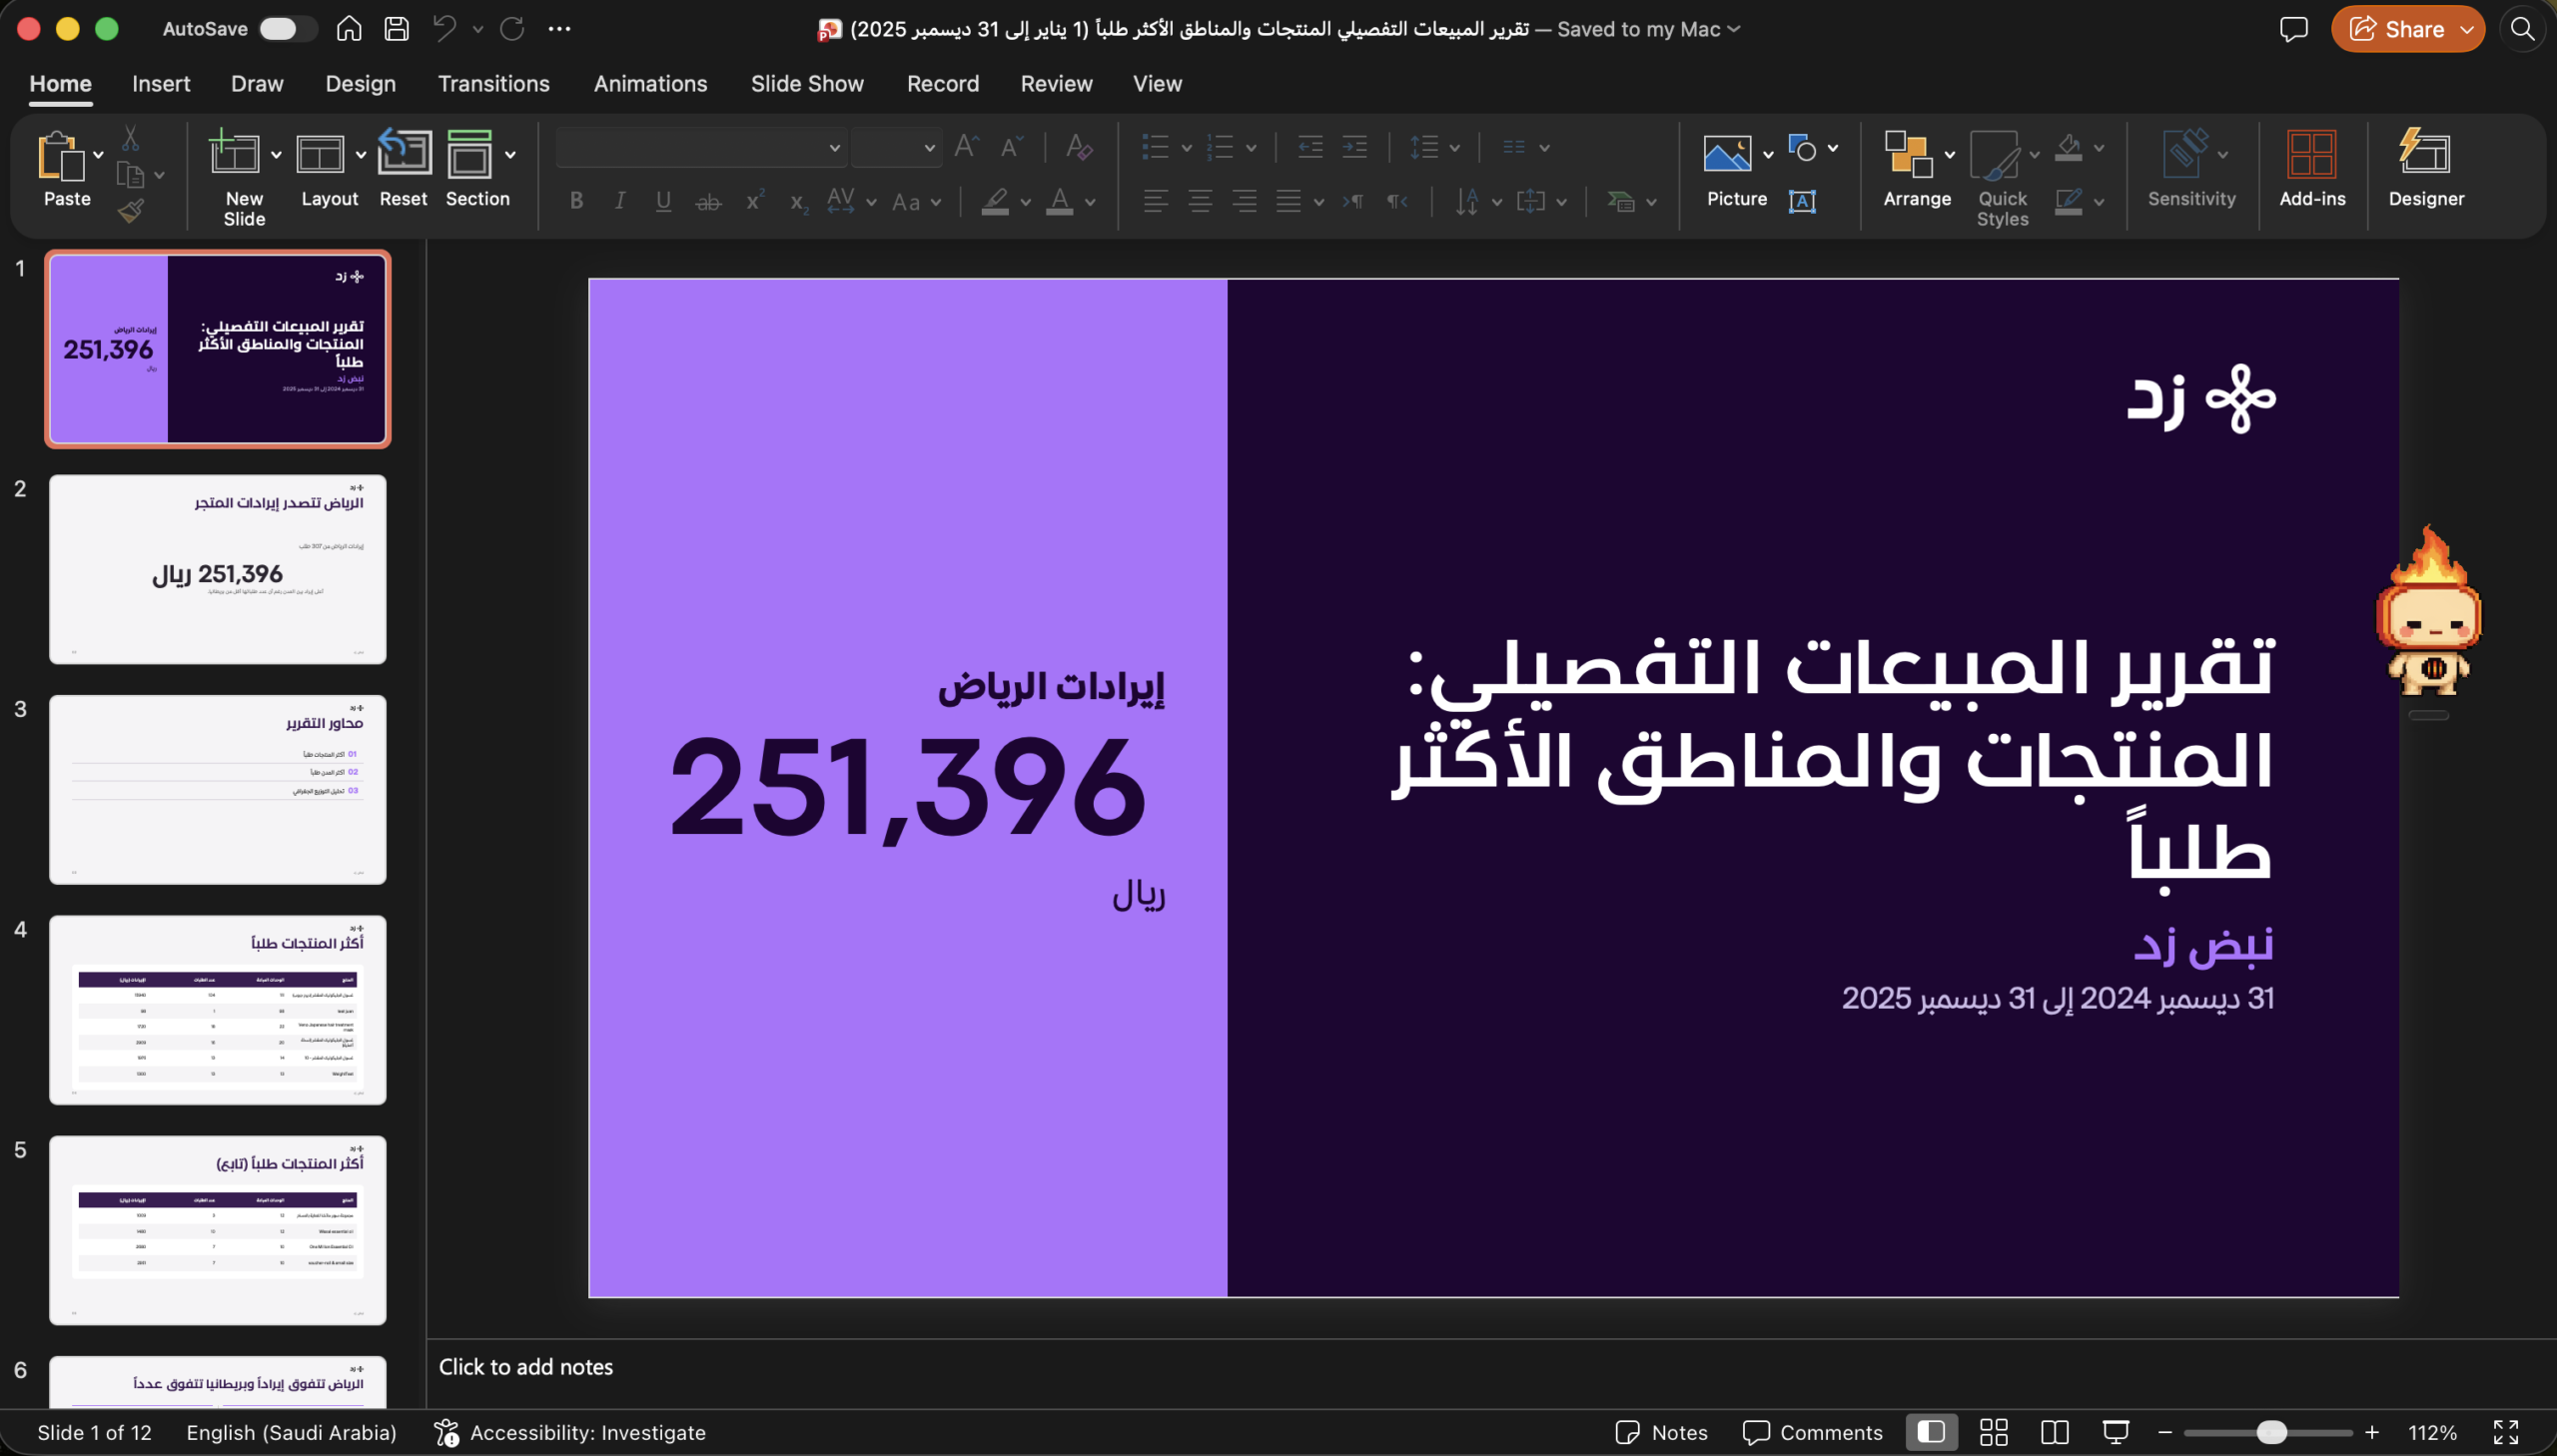Open numbered list dropdown arrow

pyautogui.click(x=1251, y=148)
